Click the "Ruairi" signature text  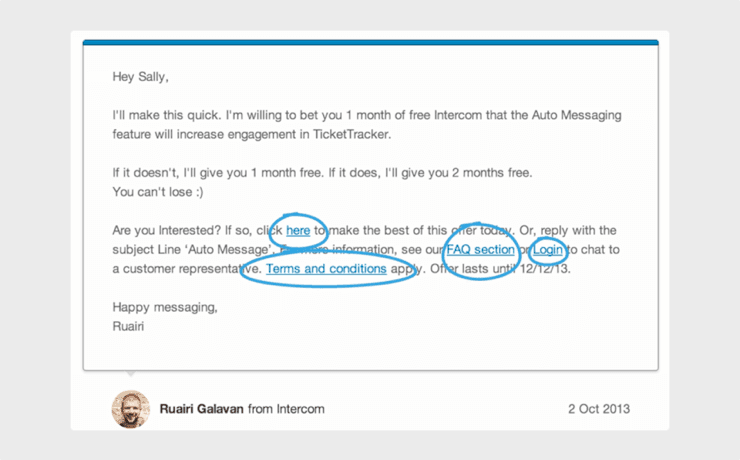pos(128,326)
